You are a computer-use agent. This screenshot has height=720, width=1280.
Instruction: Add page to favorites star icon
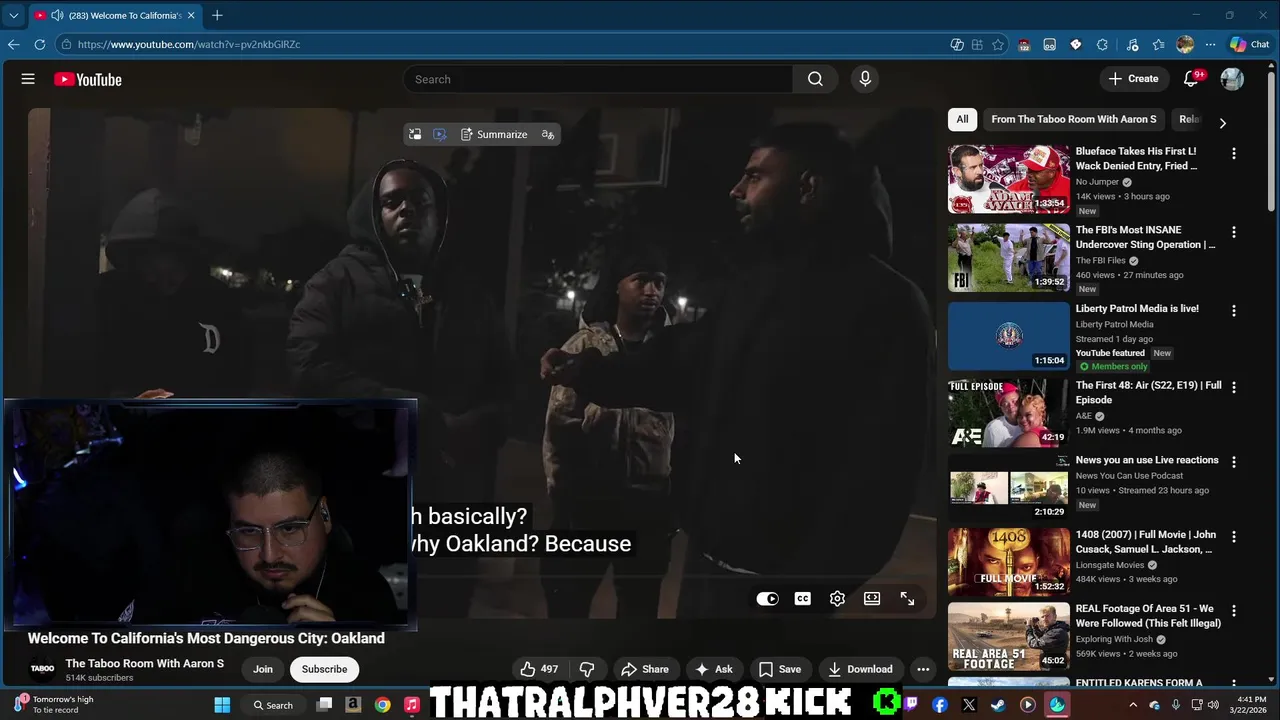click(998, 44)
